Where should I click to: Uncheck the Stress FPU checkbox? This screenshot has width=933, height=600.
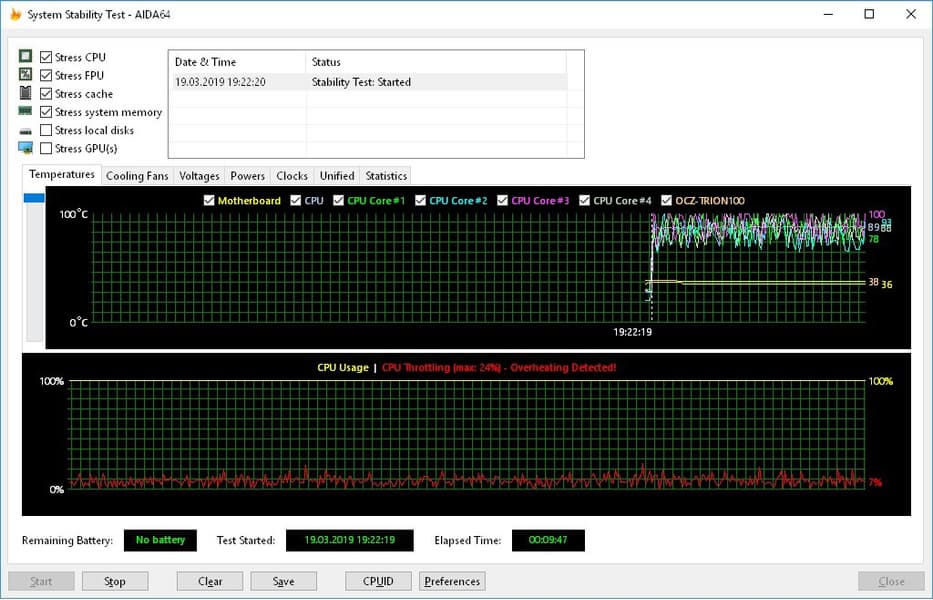46,76
